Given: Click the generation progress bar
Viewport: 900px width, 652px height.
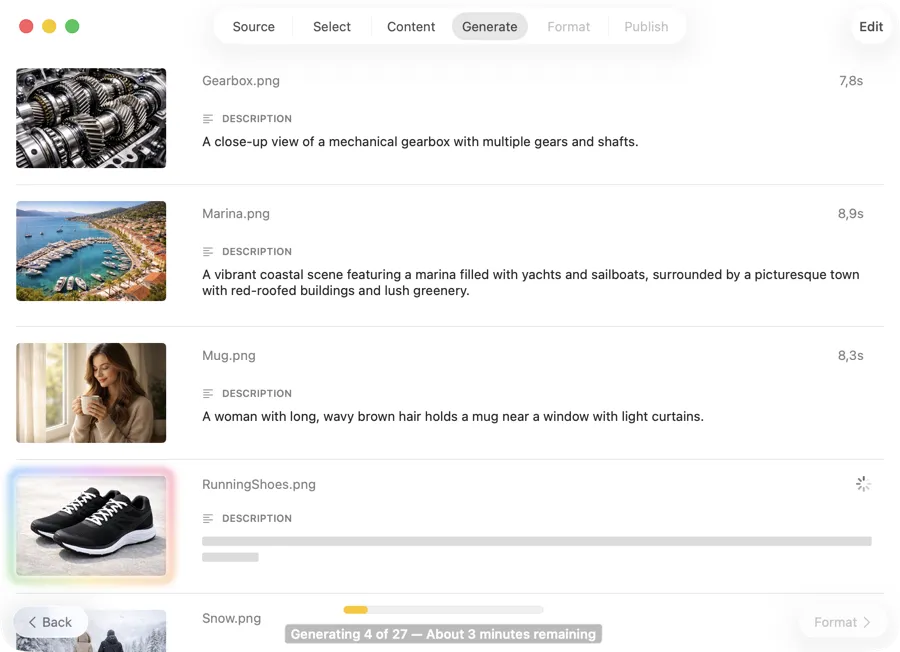Looking at the screenshot, I should 443,609.
